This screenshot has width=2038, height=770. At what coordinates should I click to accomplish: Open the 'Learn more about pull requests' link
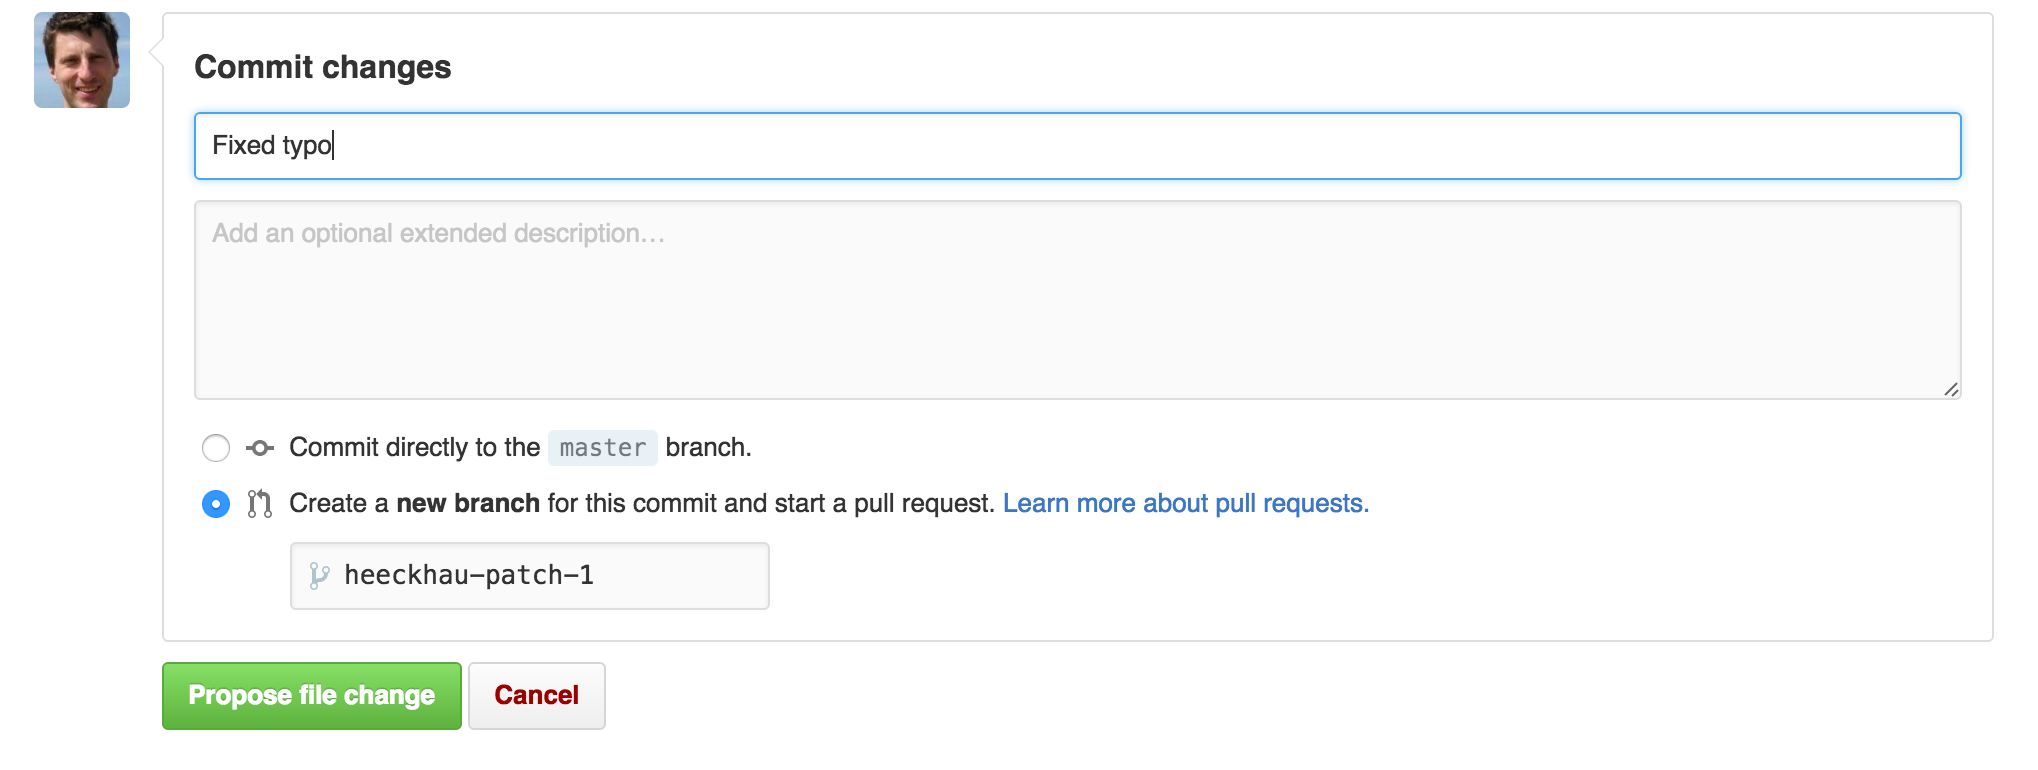(x=1186, y=503)
